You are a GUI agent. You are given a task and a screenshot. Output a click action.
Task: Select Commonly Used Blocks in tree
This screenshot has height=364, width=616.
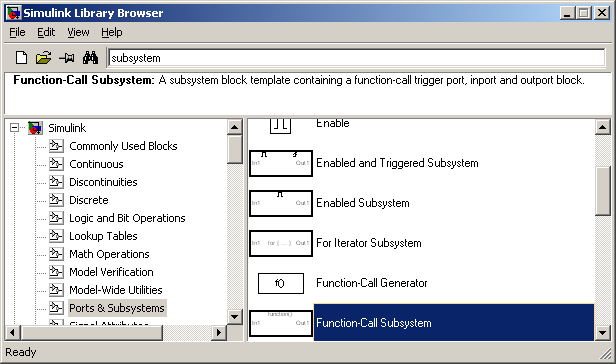click(x=123, y=146)
